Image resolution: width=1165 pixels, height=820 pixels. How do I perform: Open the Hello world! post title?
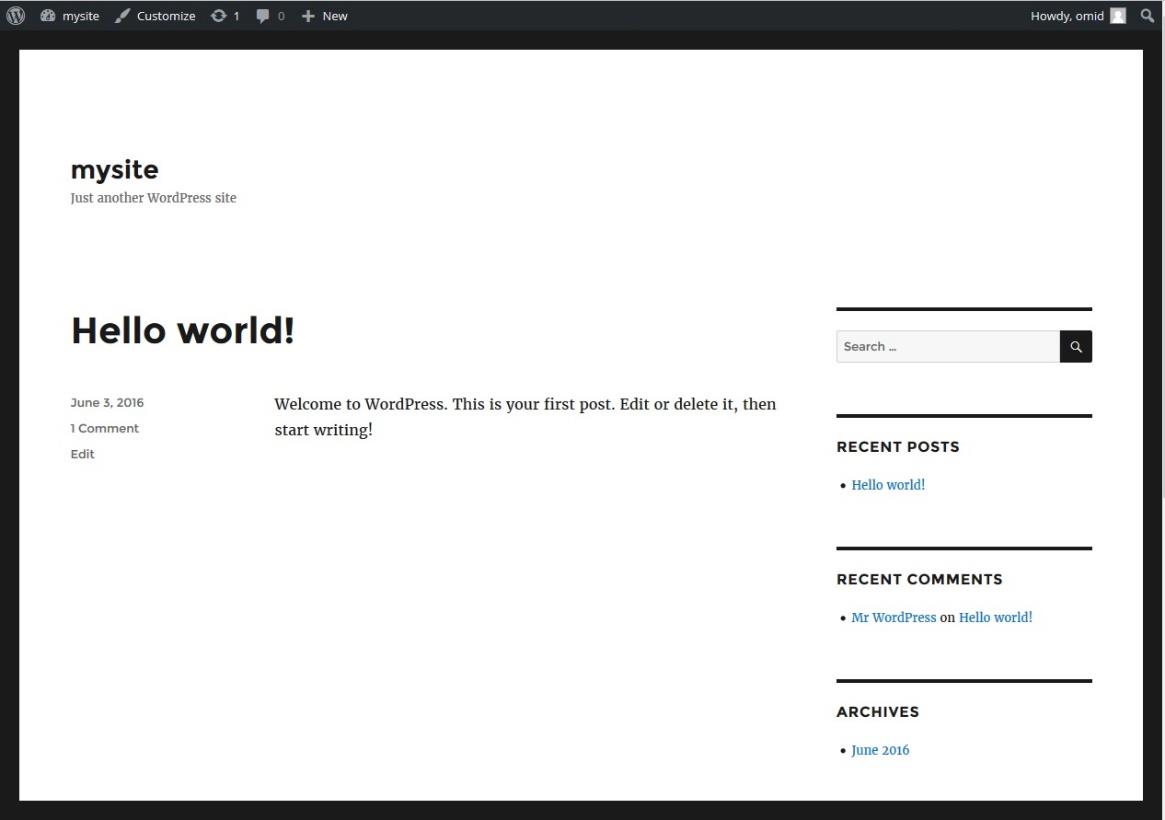pos(182,330)
